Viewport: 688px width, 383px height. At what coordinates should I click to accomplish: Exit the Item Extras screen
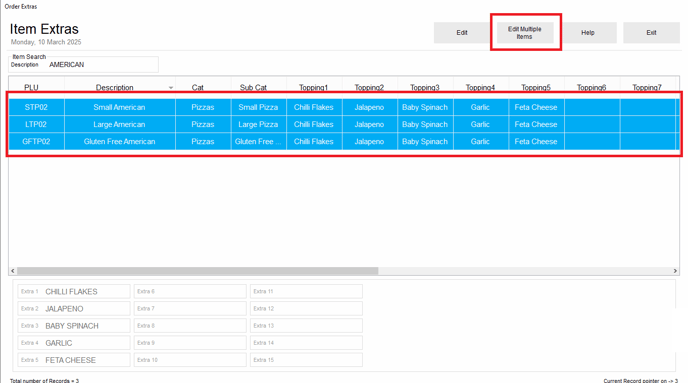tap(651, 32)
